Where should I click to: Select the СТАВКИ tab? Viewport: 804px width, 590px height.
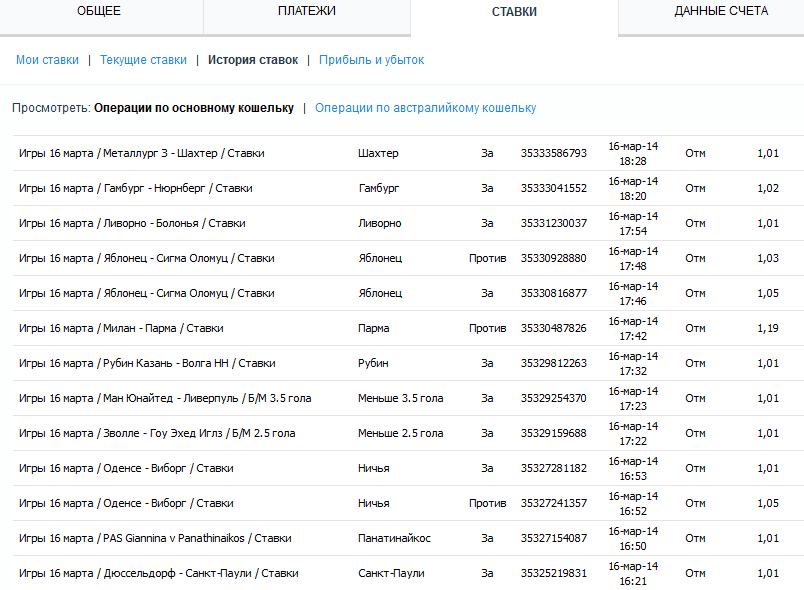(x=514, y=12)
